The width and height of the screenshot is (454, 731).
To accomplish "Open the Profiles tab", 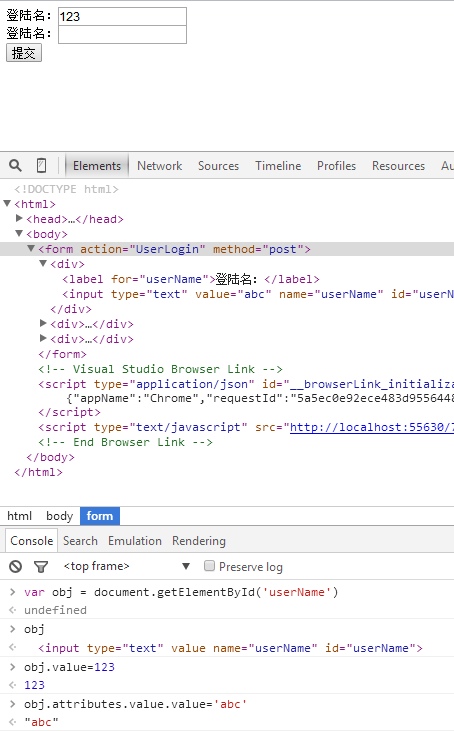I will point(336,166).
